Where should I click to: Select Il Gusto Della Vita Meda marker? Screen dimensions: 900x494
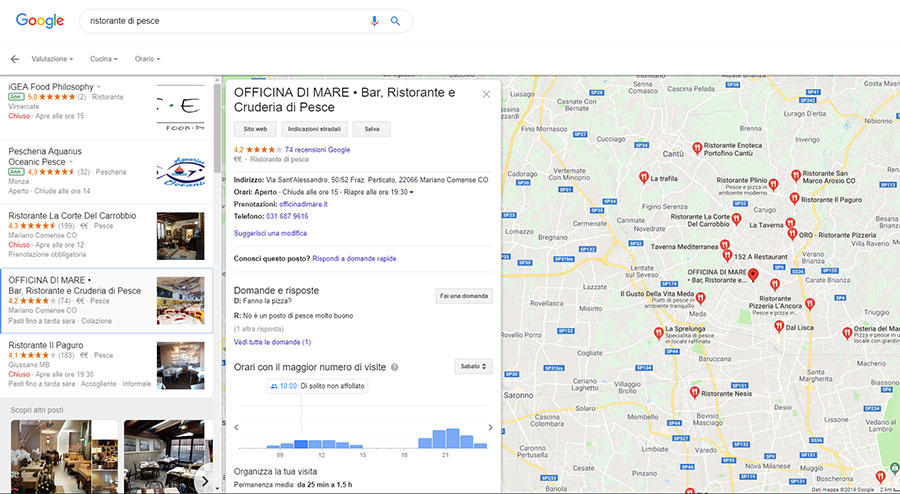click(700, 297)
